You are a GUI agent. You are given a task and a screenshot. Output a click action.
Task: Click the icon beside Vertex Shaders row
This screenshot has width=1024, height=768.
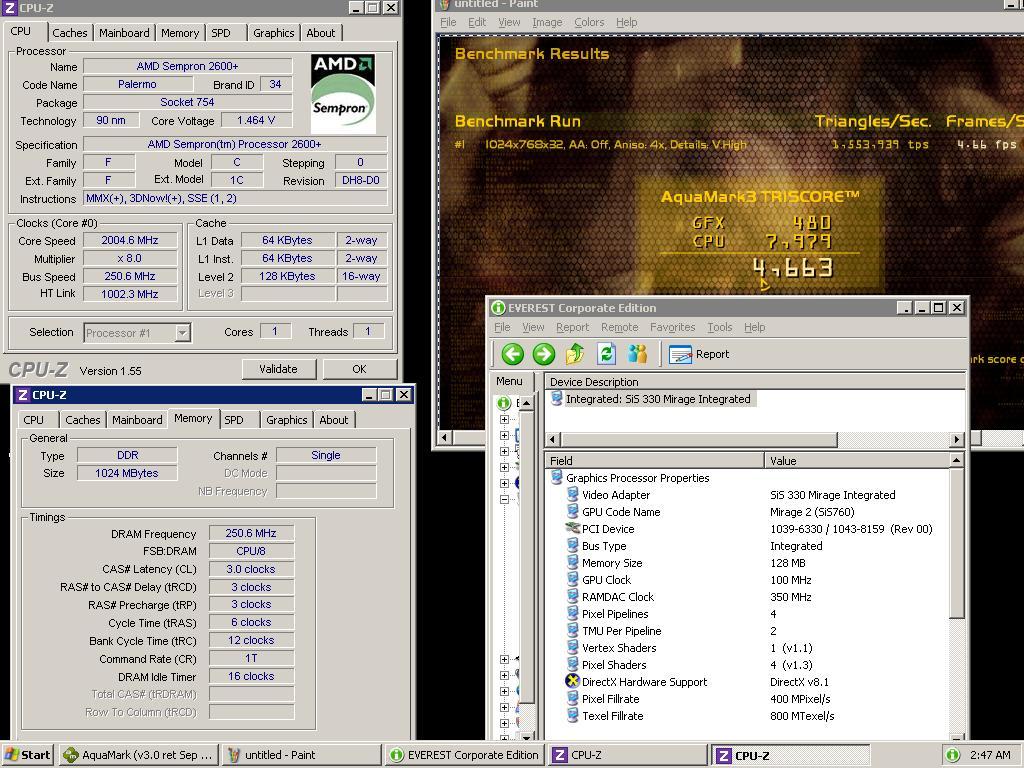[573, 647]
